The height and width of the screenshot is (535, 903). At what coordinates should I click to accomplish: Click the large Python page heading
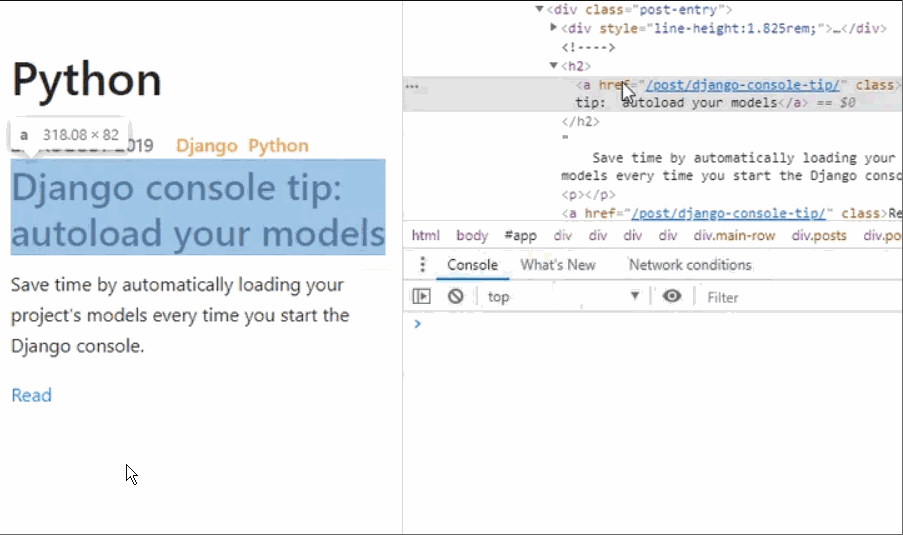(x=86, y=79)
